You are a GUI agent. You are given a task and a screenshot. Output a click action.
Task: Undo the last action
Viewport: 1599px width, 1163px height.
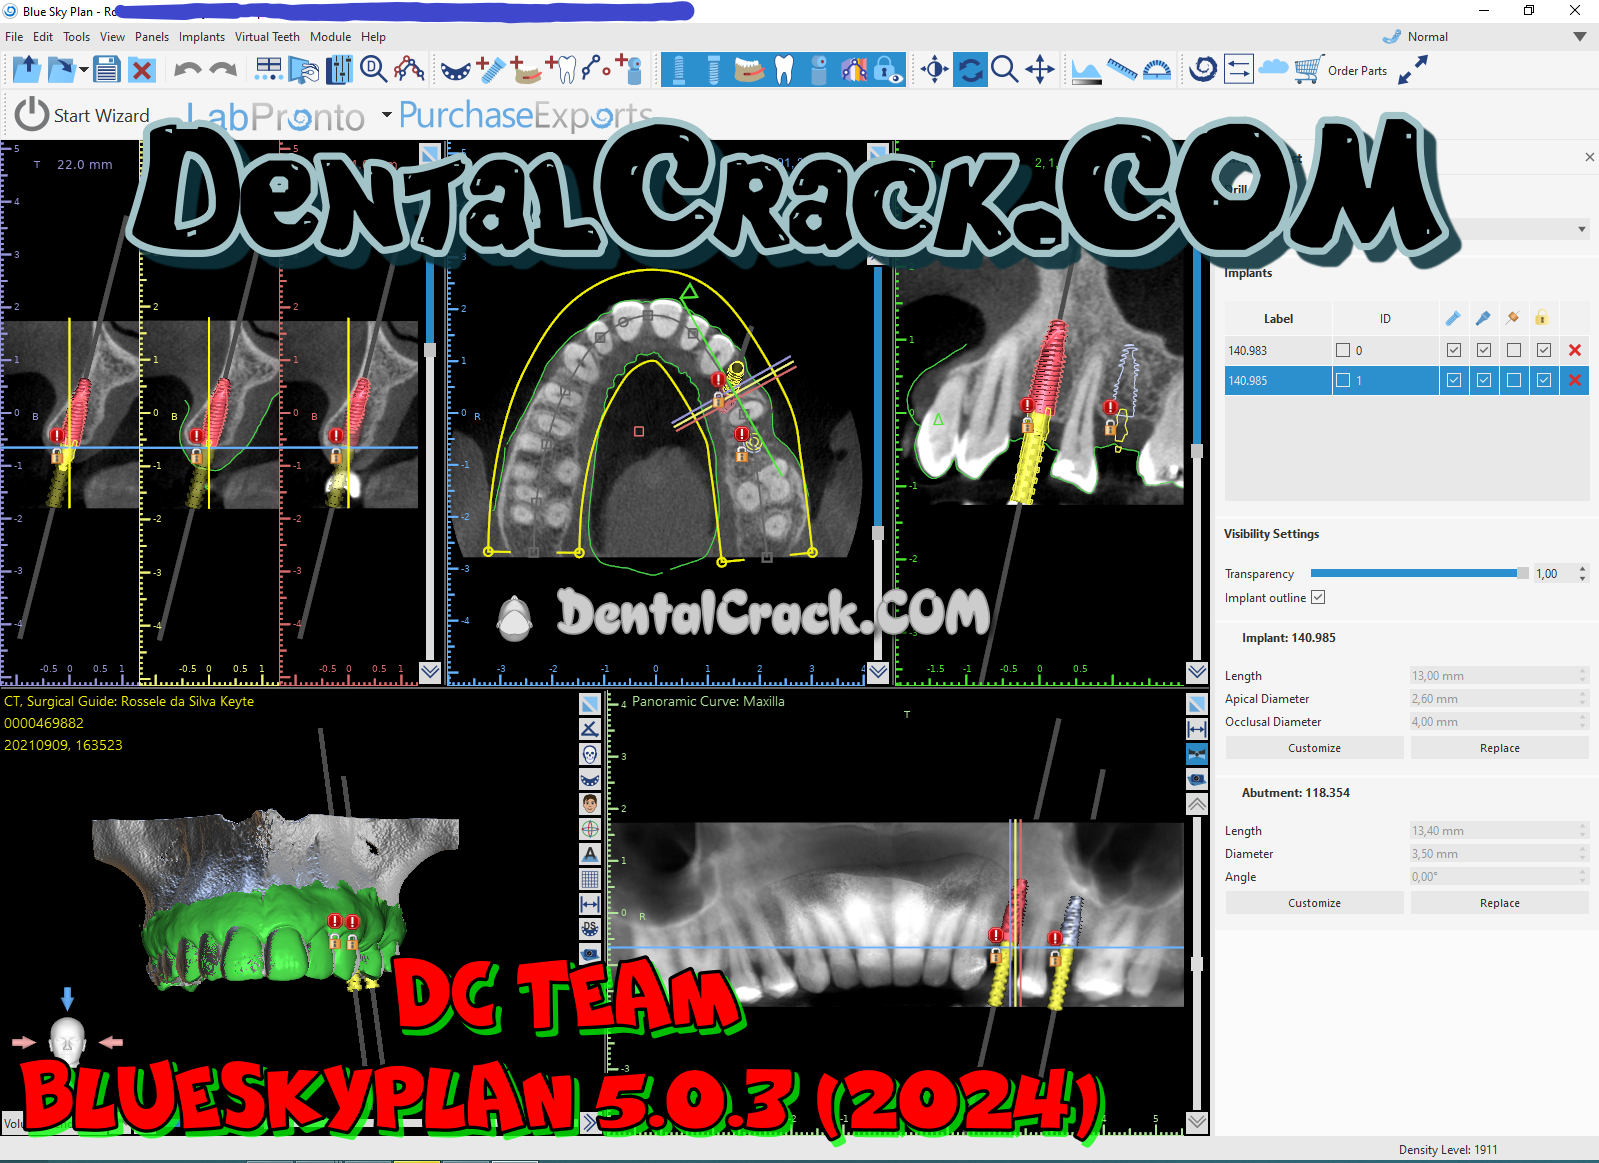(x=187, y=69)
